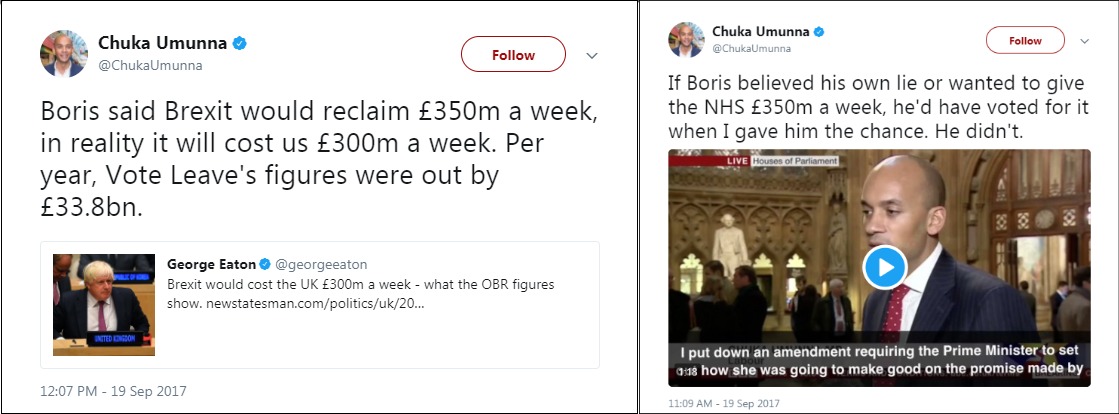Open the @georgeeaton handle
Screen dimensions: 1119x414
(x=321, y=264)
